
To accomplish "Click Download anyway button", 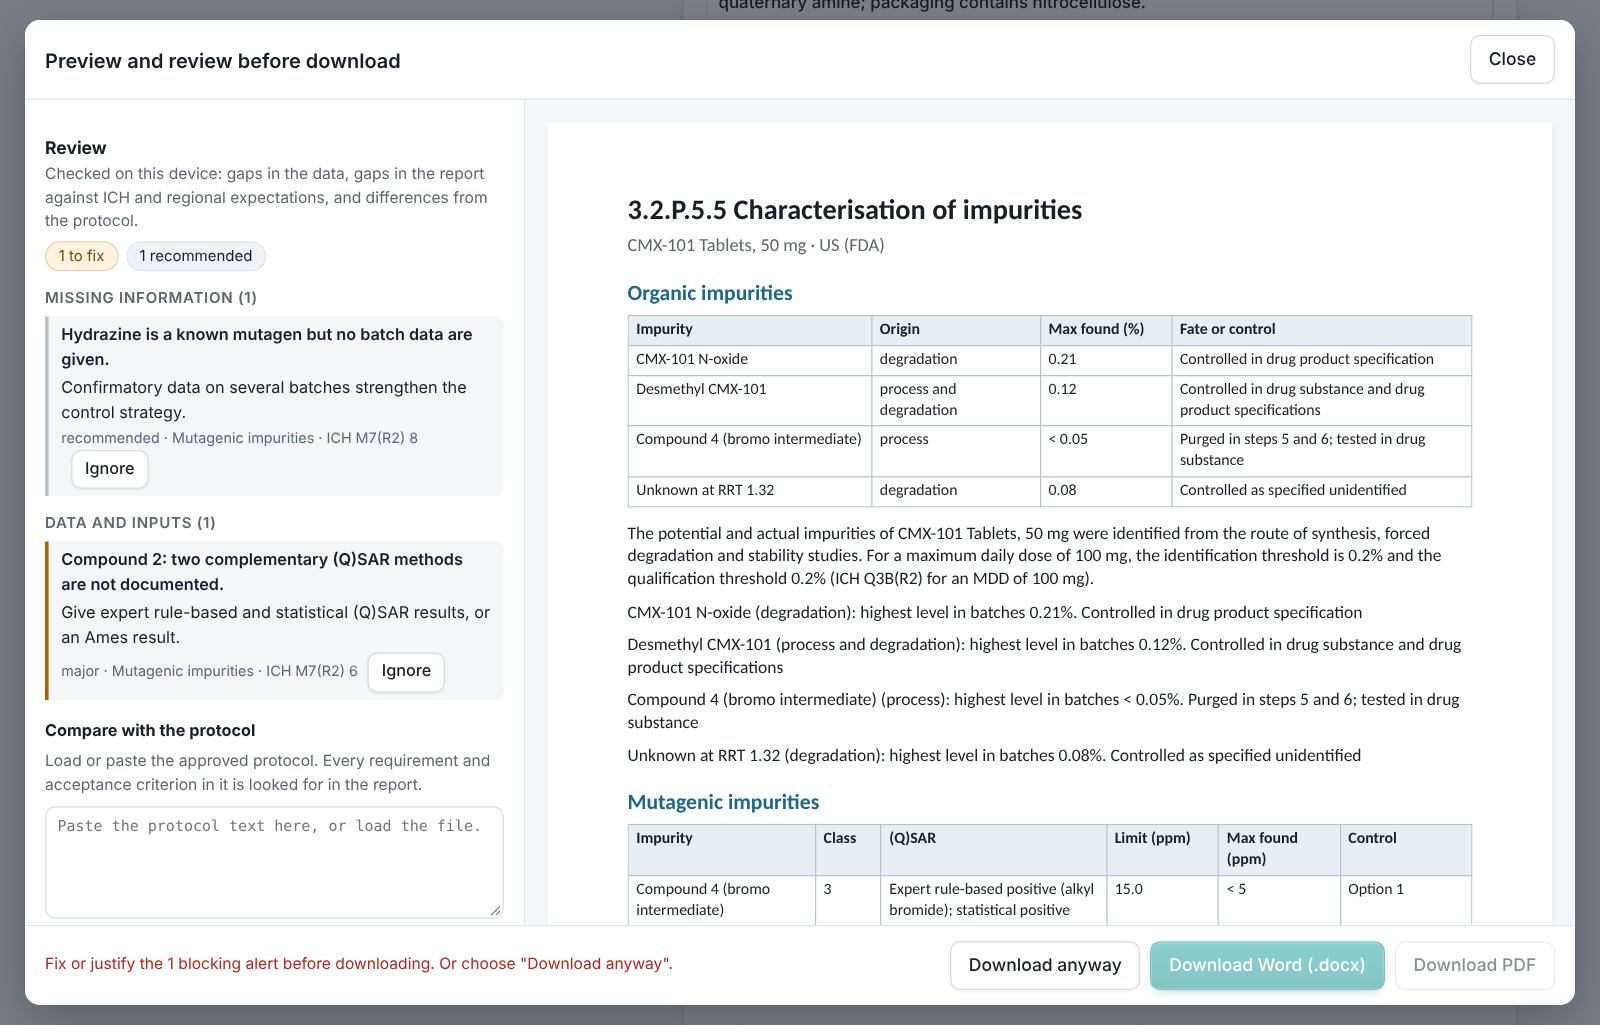I will click(x=1044, y=965).
